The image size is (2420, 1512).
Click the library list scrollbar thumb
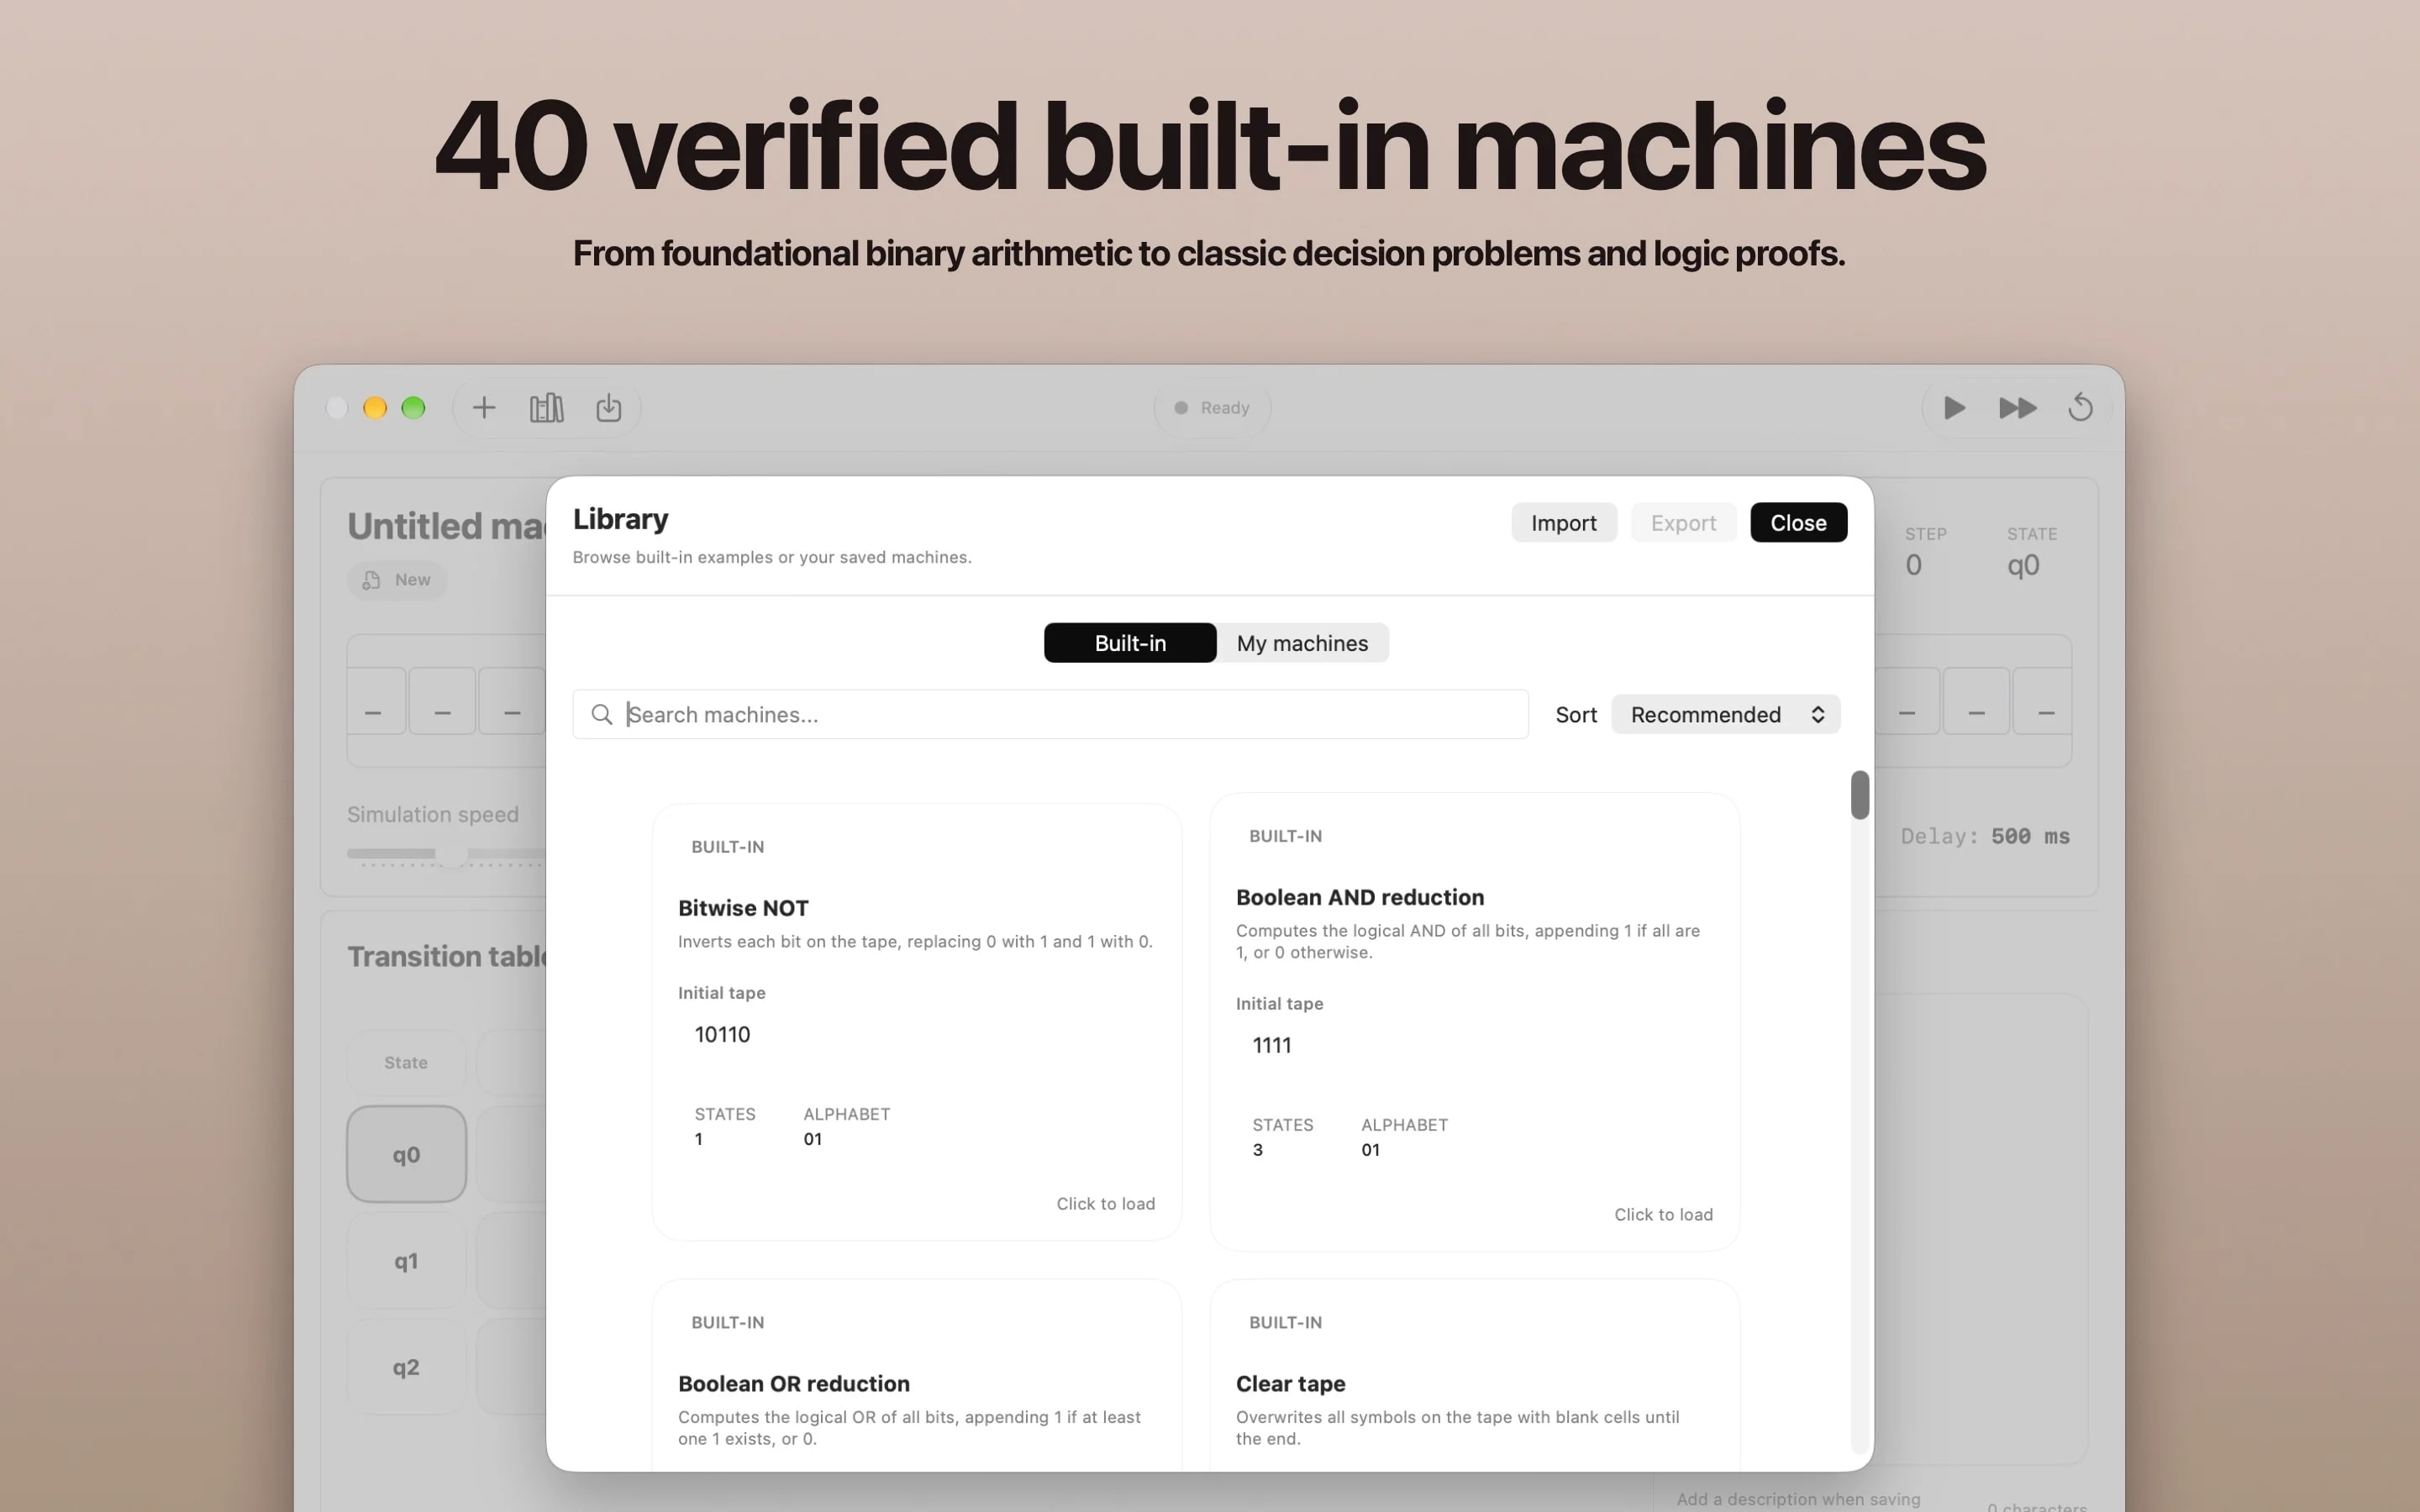1859,795
